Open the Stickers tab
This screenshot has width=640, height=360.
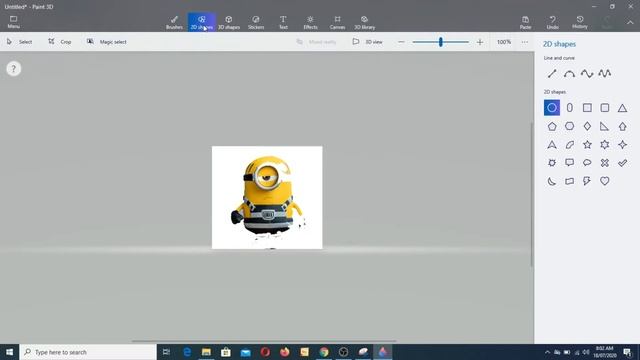pyautogui.click(x=256, y=22)
